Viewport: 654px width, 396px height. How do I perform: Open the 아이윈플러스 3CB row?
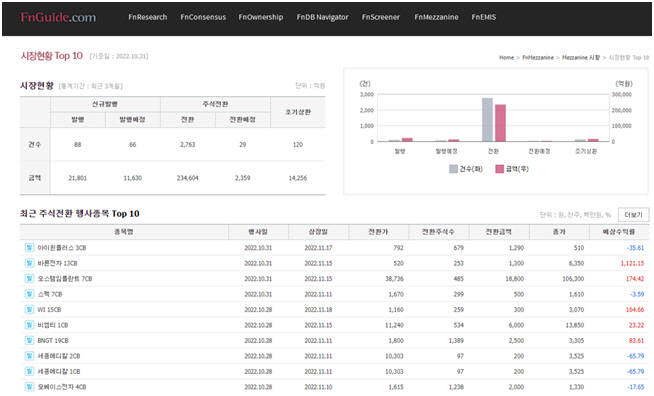click(x=334, y=248)
